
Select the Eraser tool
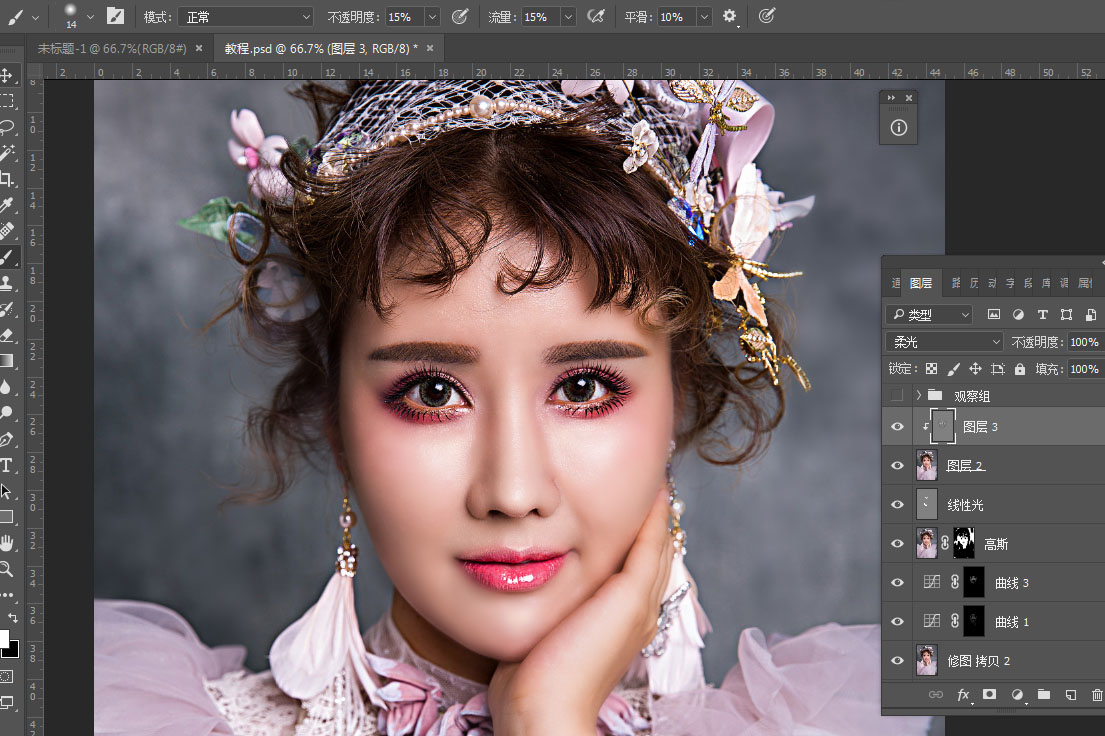pos(7,335)
